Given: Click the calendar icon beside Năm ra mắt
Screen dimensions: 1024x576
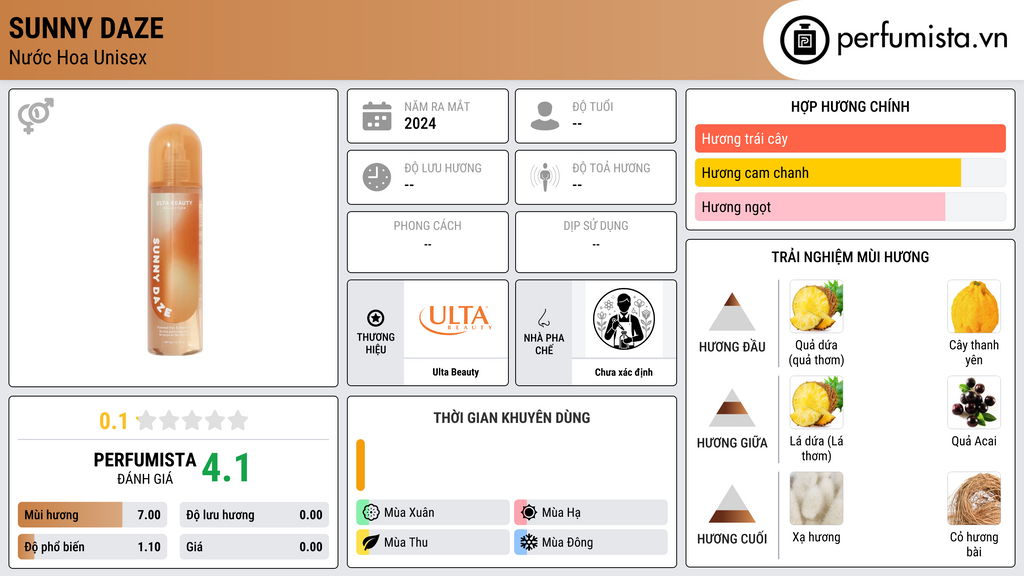Looking at the screenshot, I should pos(377,116).
